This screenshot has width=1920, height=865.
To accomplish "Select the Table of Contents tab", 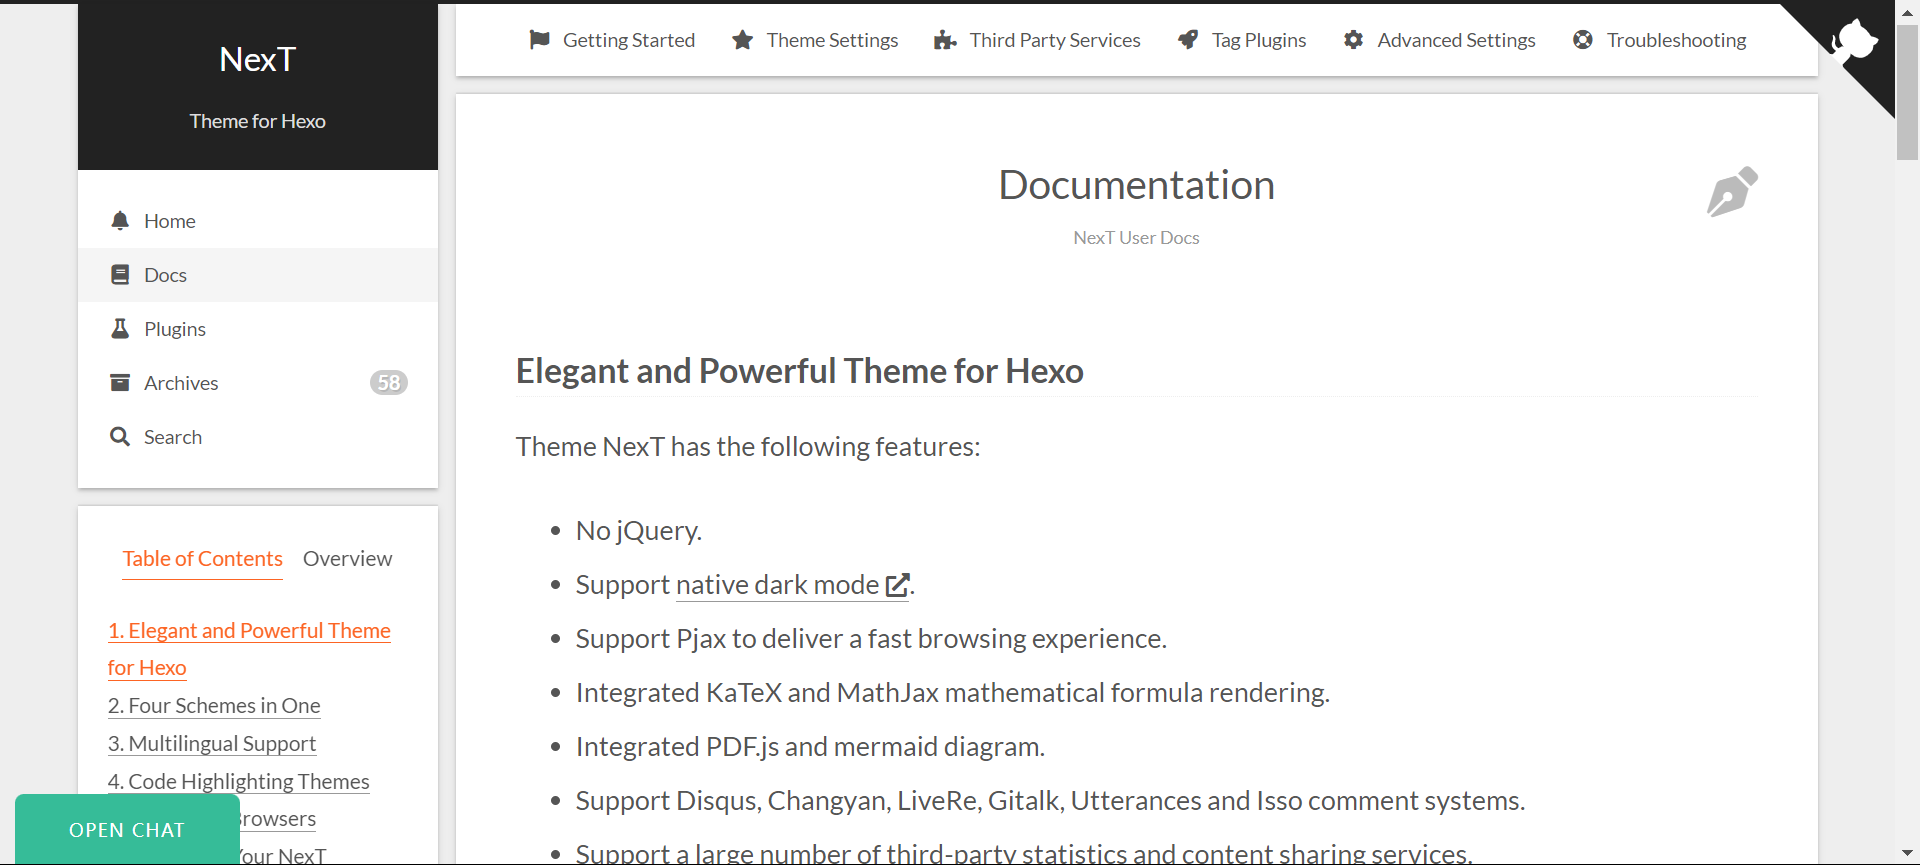I will pyautogui.click(x=202, y=559).
